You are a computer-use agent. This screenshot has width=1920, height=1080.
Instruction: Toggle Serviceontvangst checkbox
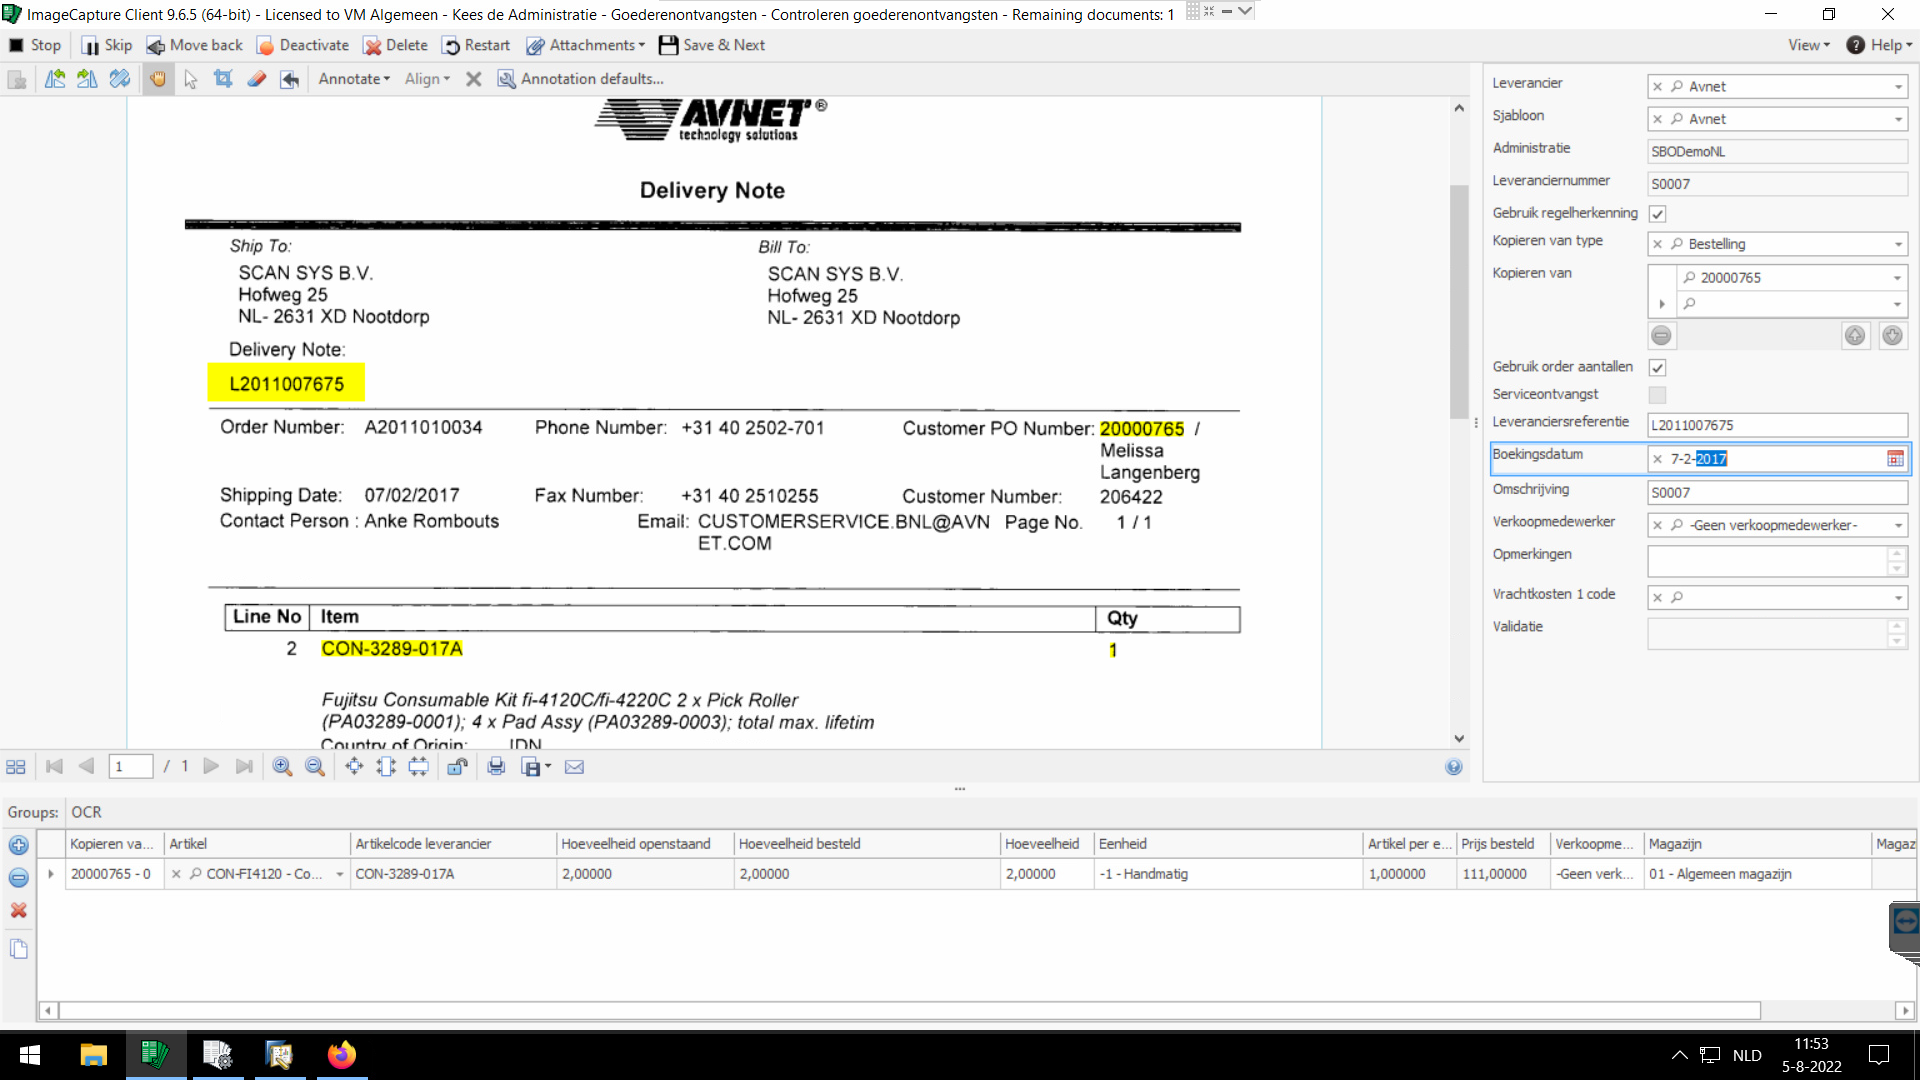click(1657, 395)
